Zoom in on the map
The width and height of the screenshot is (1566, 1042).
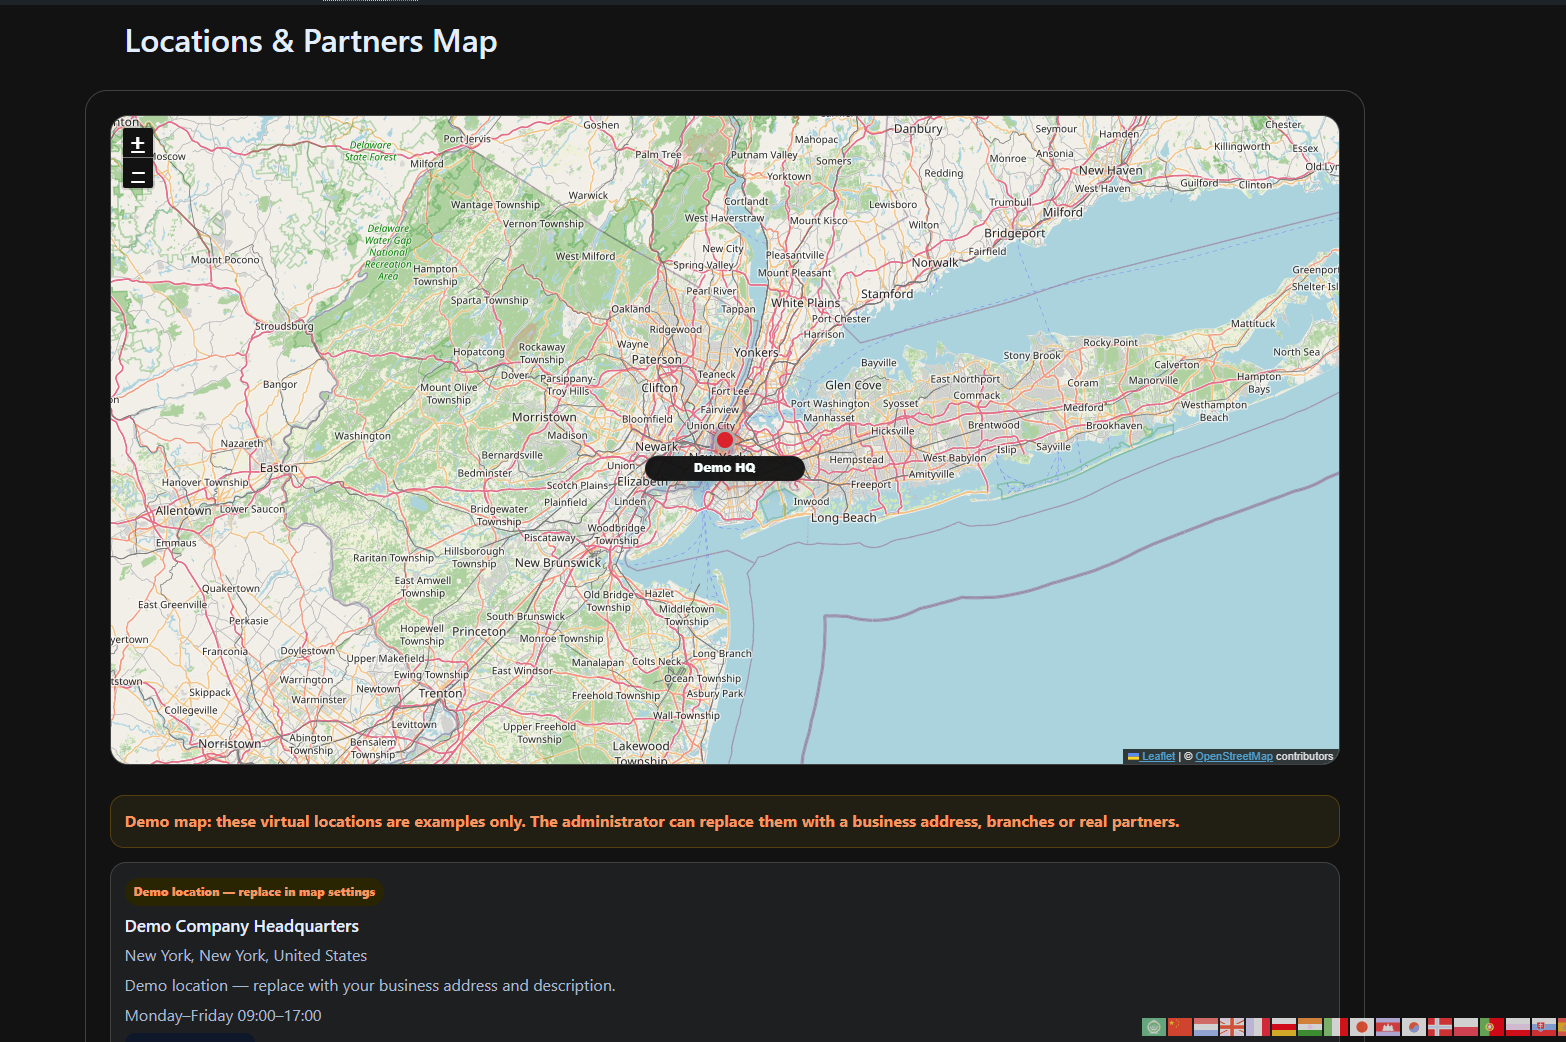[x=138, y=144]
